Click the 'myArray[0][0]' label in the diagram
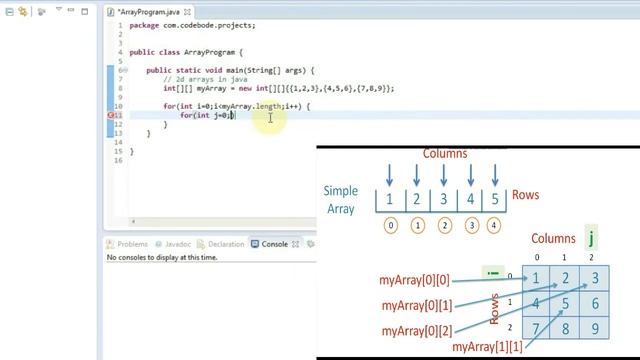 coord(414,280)
